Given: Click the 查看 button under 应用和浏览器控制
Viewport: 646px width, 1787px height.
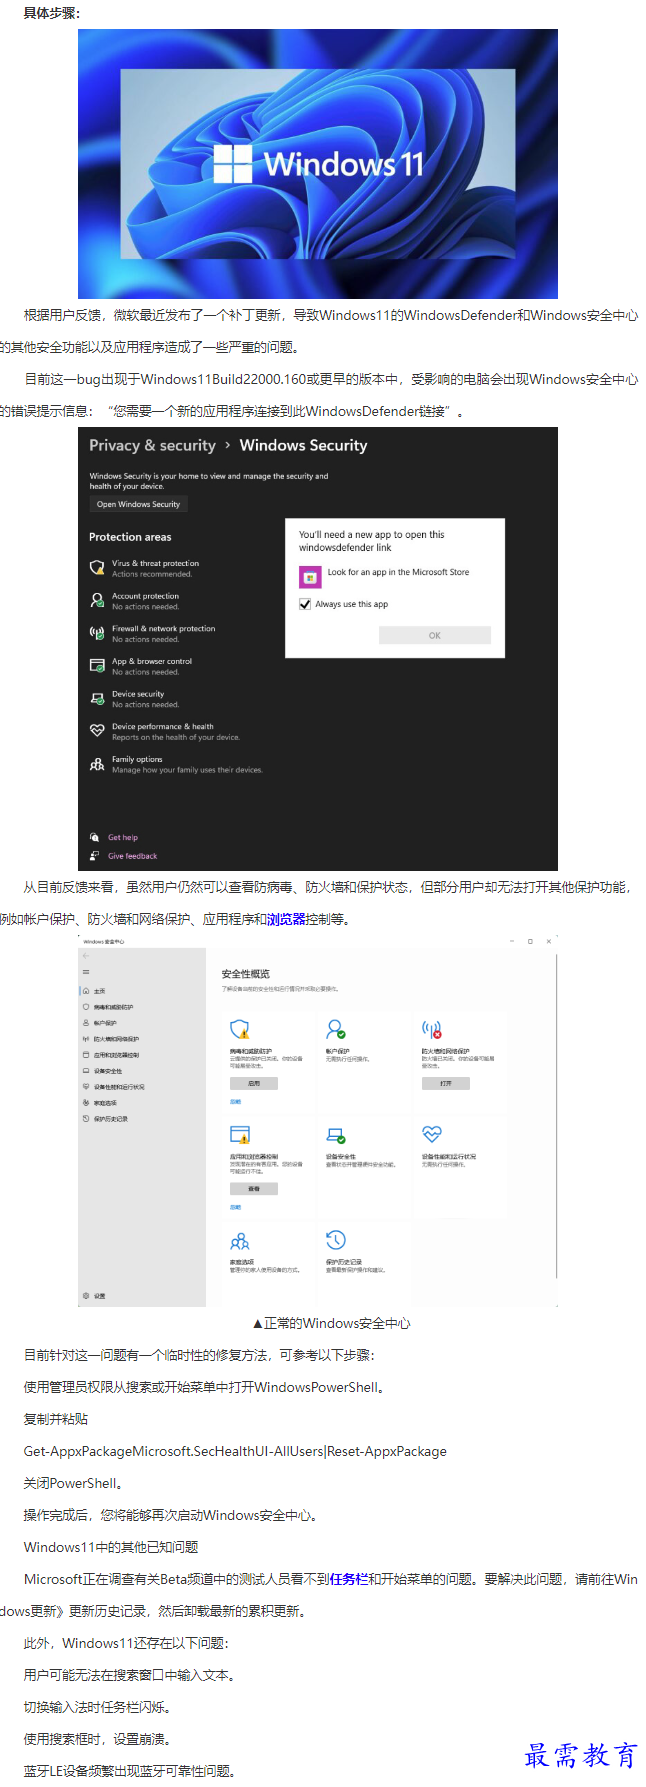Looking at the screenshot, I should pyautogui.click(x=254, y=1189).
